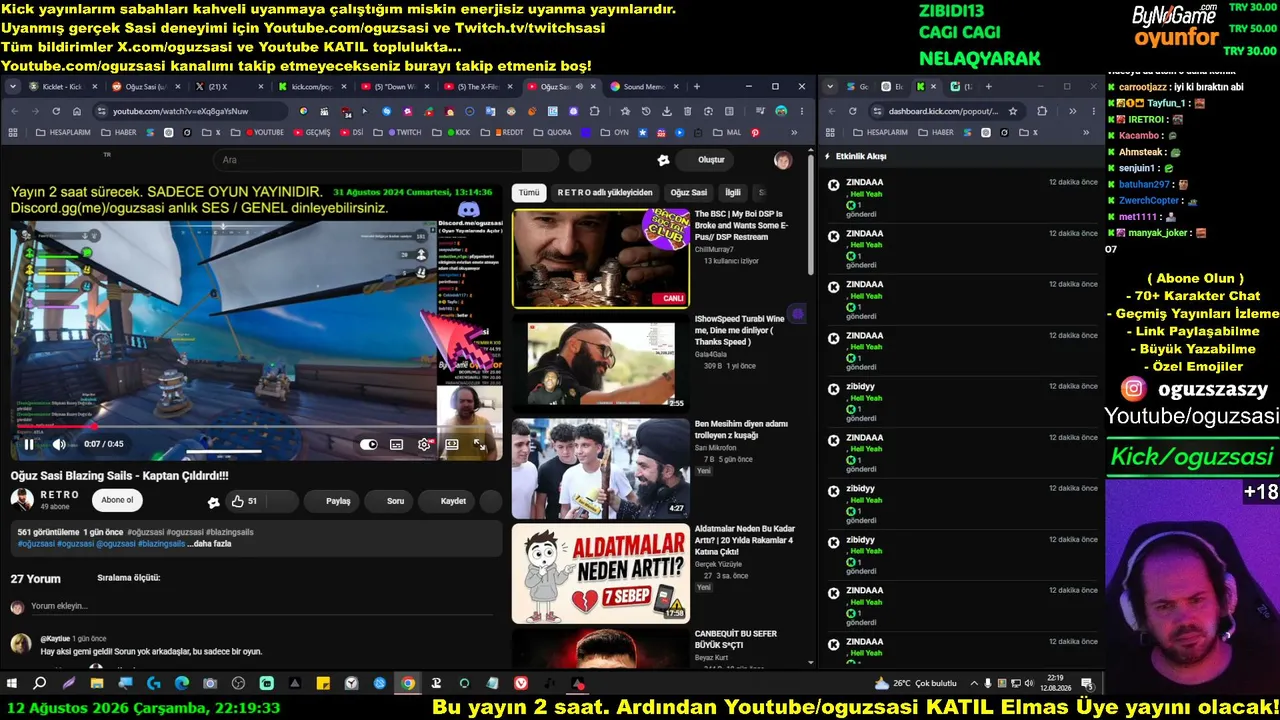Open the weather widget showing 26°C
1280x720 pixels.
point(915,683)
